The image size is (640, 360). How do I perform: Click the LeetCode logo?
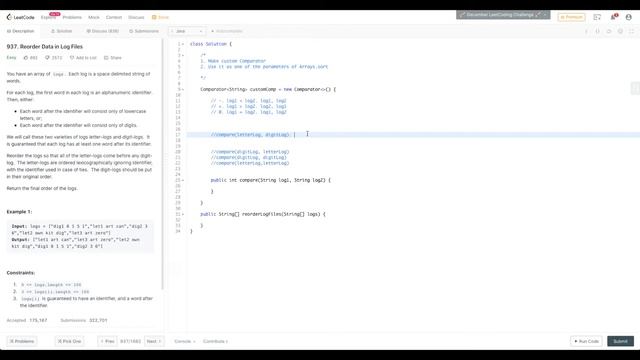20,17
